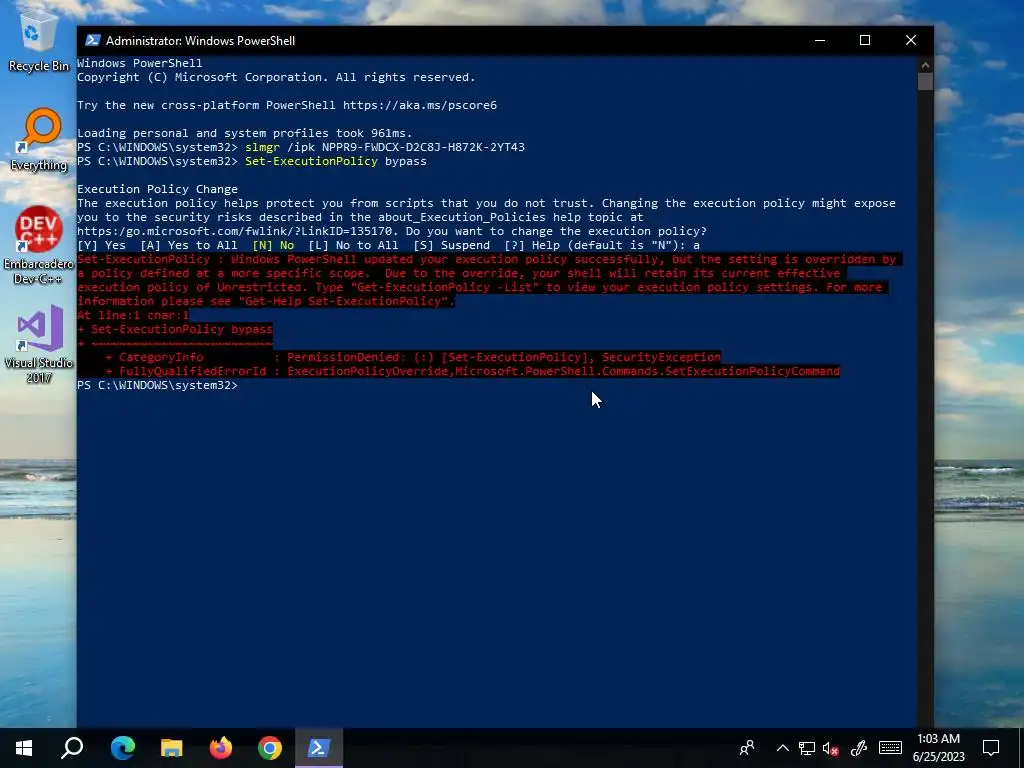Click the "Loading personal and system profiles" line
Image resolution: width=1024 pixels, height=768 pixels.
[x=245, y=133]
